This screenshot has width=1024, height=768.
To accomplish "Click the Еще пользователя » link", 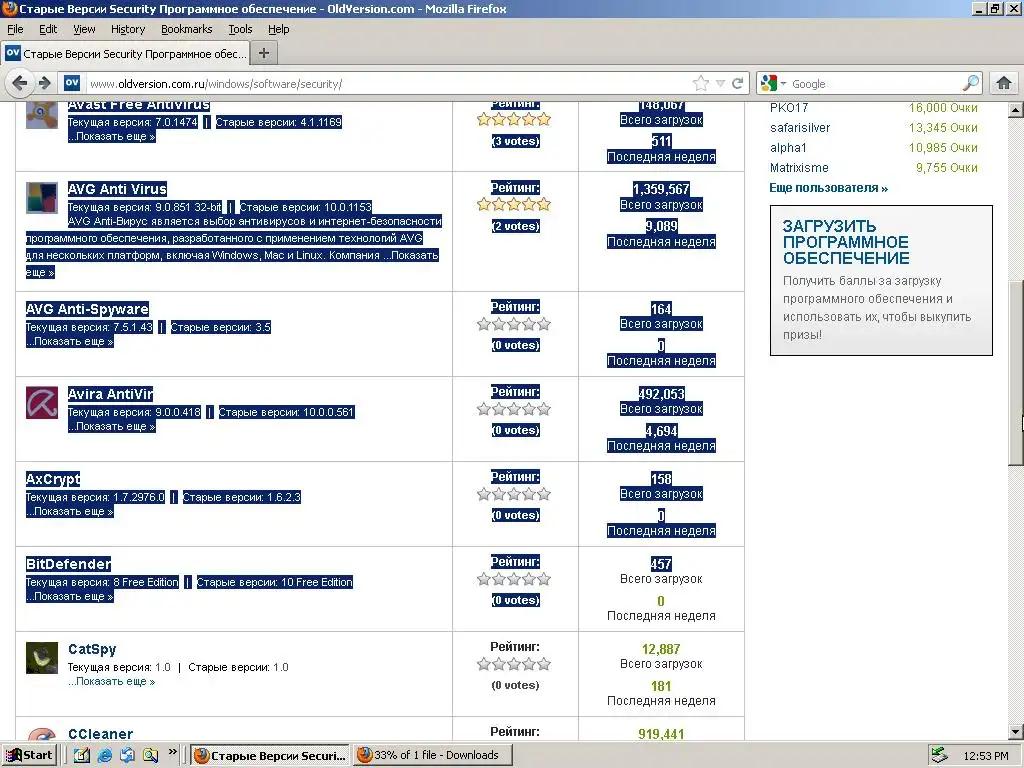I will click(x=829, y=188).
